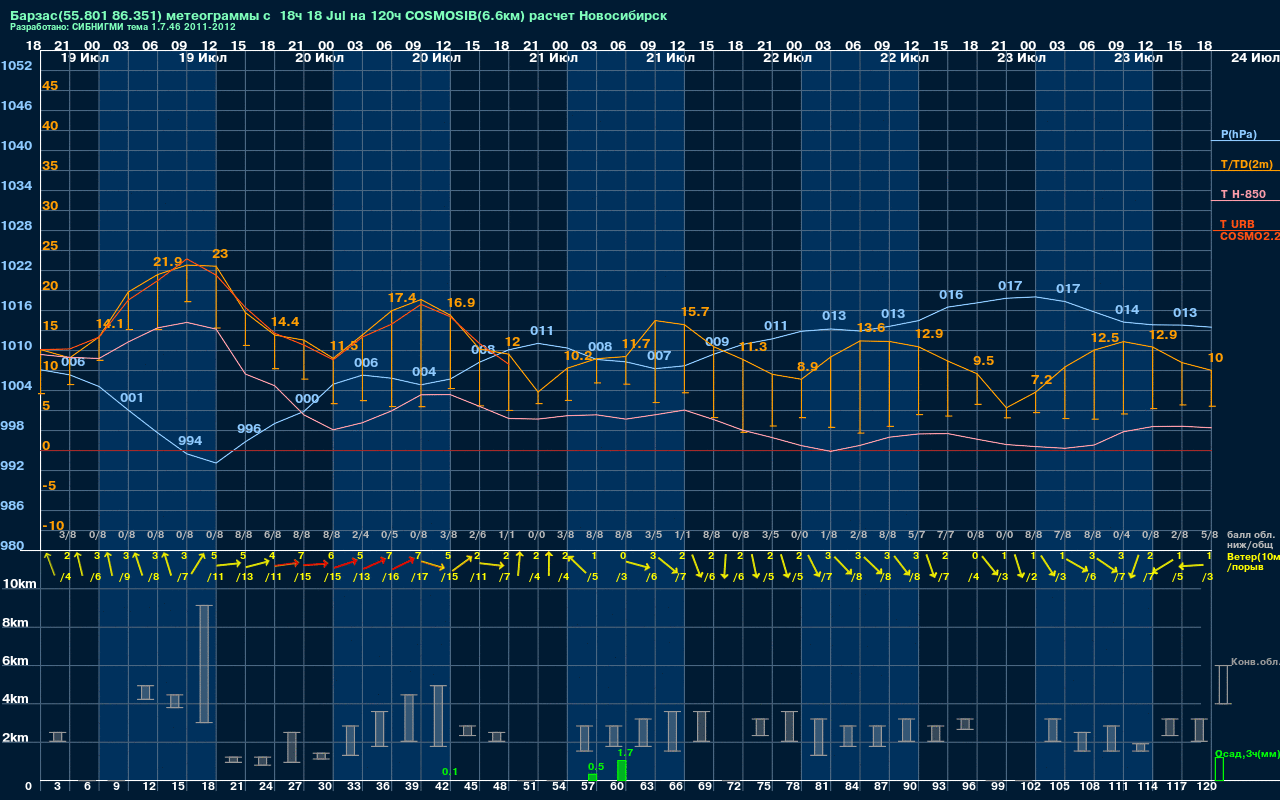1280x800 pixels.
Task: Click the sample green bar beside Осад,3ч(мм)
Action: 1219,770
